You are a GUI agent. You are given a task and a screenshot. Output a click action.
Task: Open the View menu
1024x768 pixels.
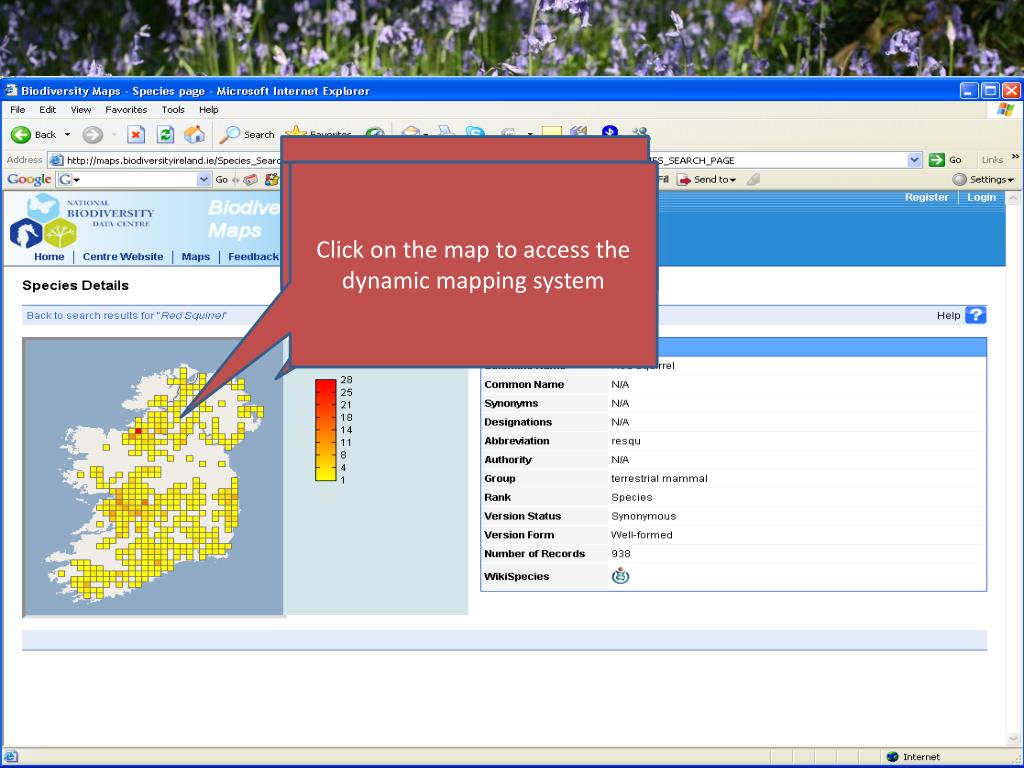pos(81,110)
